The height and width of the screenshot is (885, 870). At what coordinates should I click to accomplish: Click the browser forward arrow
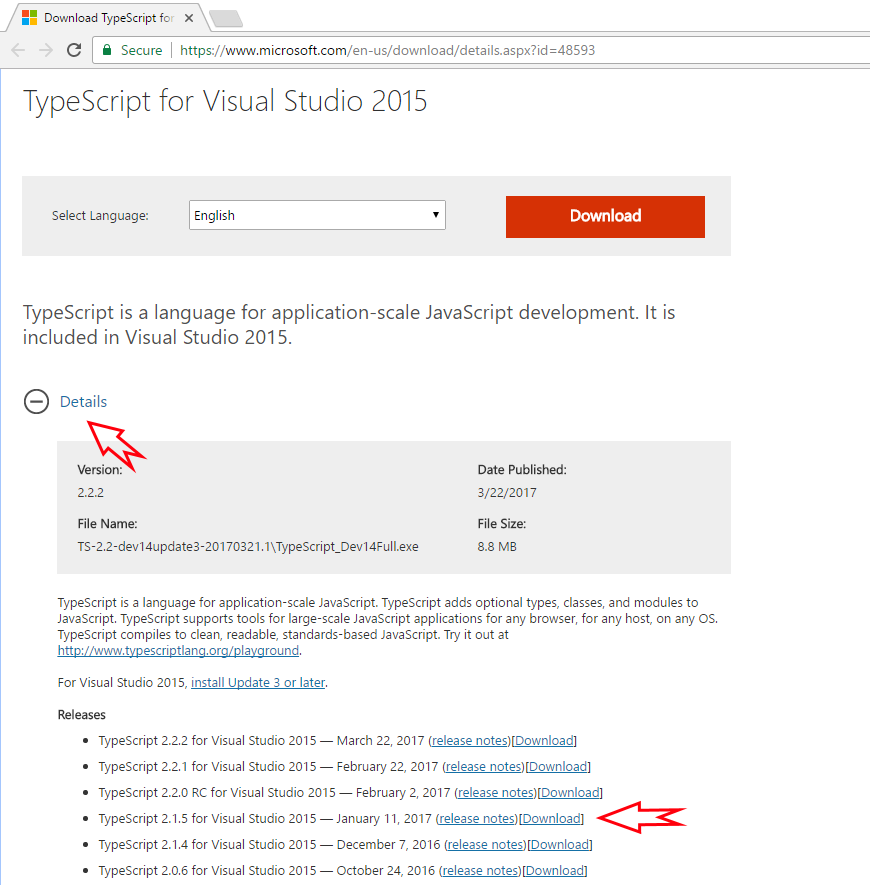tap(46, 50)
